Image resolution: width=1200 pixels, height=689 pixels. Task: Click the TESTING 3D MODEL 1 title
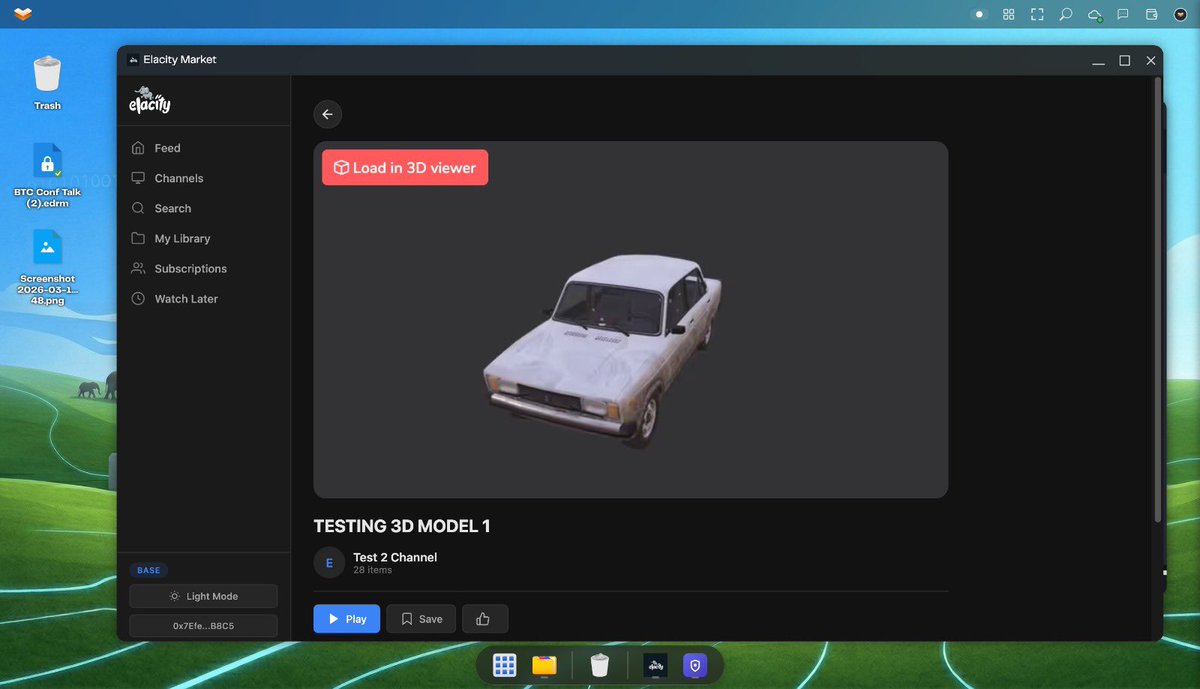[x=402, y=526]
